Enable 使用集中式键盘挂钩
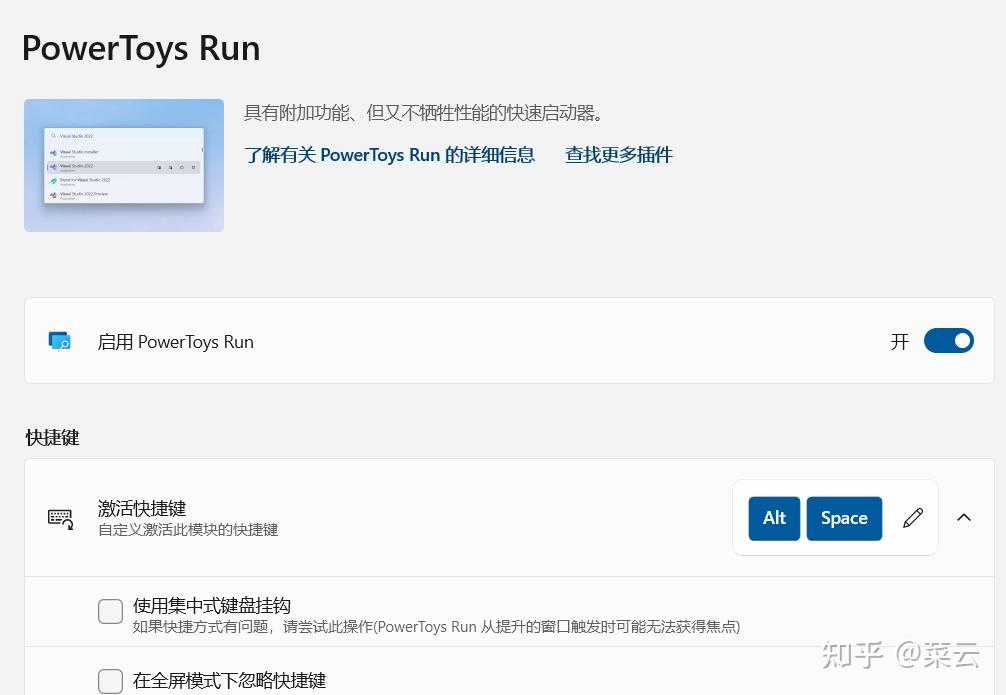The image size is (1006, 695). [110, 611]
